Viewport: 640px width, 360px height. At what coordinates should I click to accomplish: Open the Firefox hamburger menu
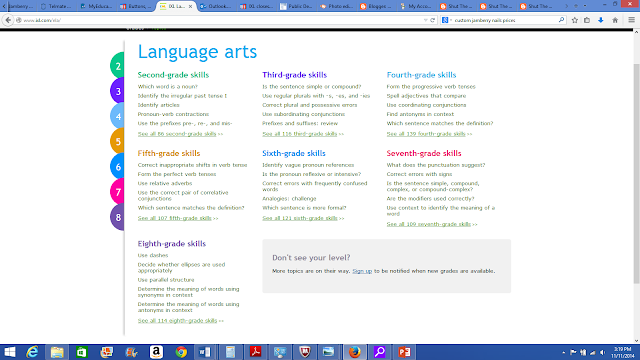coord(631,20)
